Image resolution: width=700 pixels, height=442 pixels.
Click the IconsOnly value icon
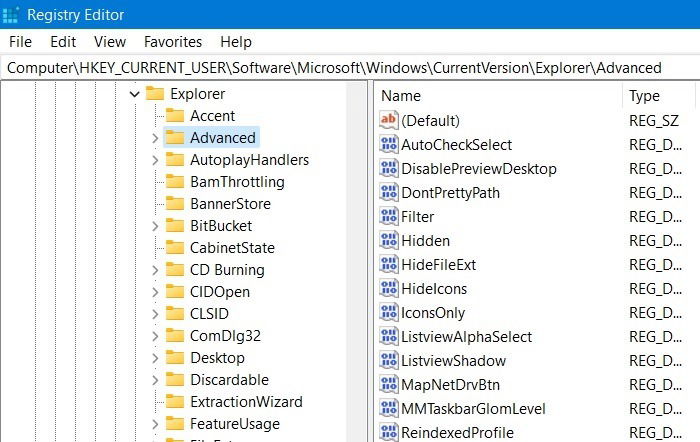[x=388, y=312]
